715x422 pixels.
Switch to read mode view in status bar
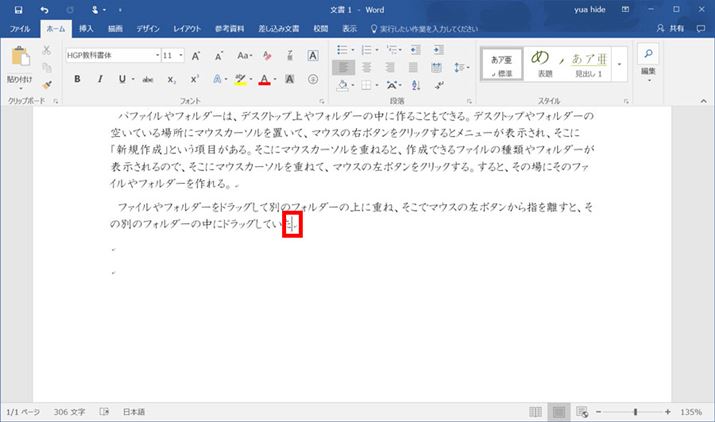[535, 412]
